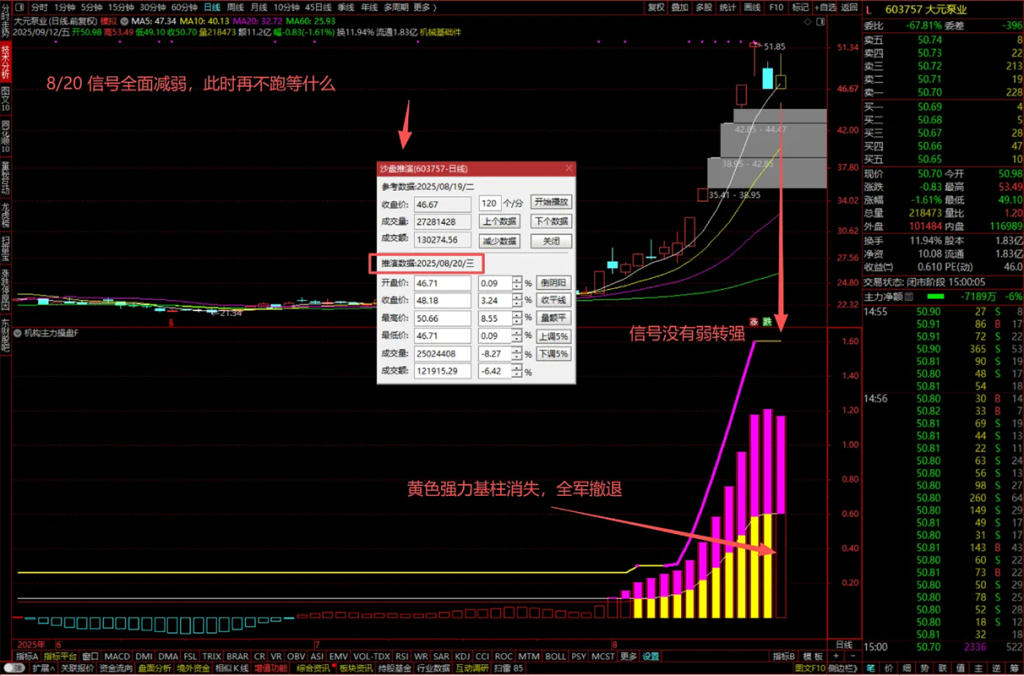Toggle 复权 price adjustment mode
The width and height of the screenshot is (1024, 676).
(654, 8)
